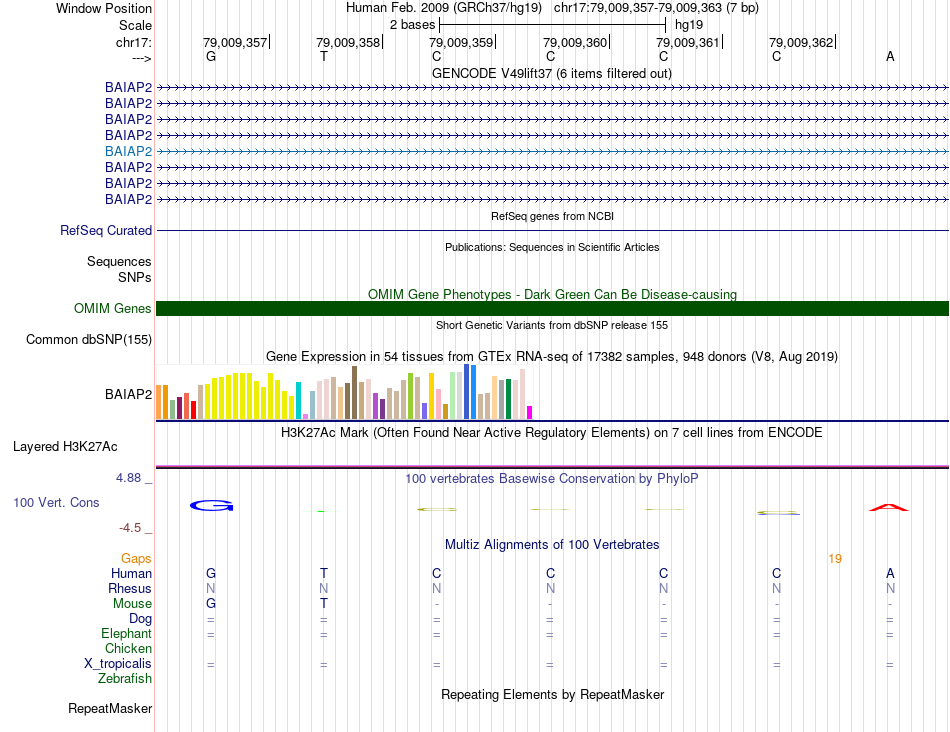
Task: Click base T in the Mouse alignment row
Action: [324, 604]
